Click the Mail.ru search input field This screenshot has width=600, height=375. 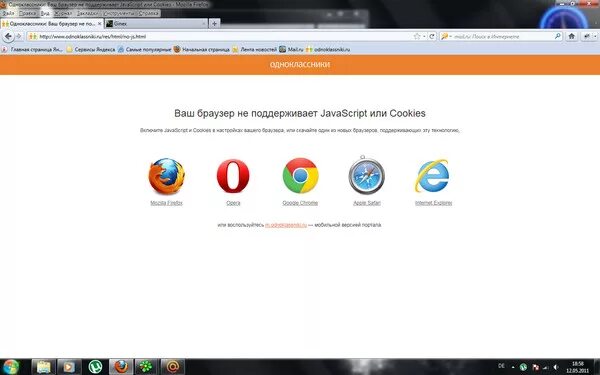[502, 36]
